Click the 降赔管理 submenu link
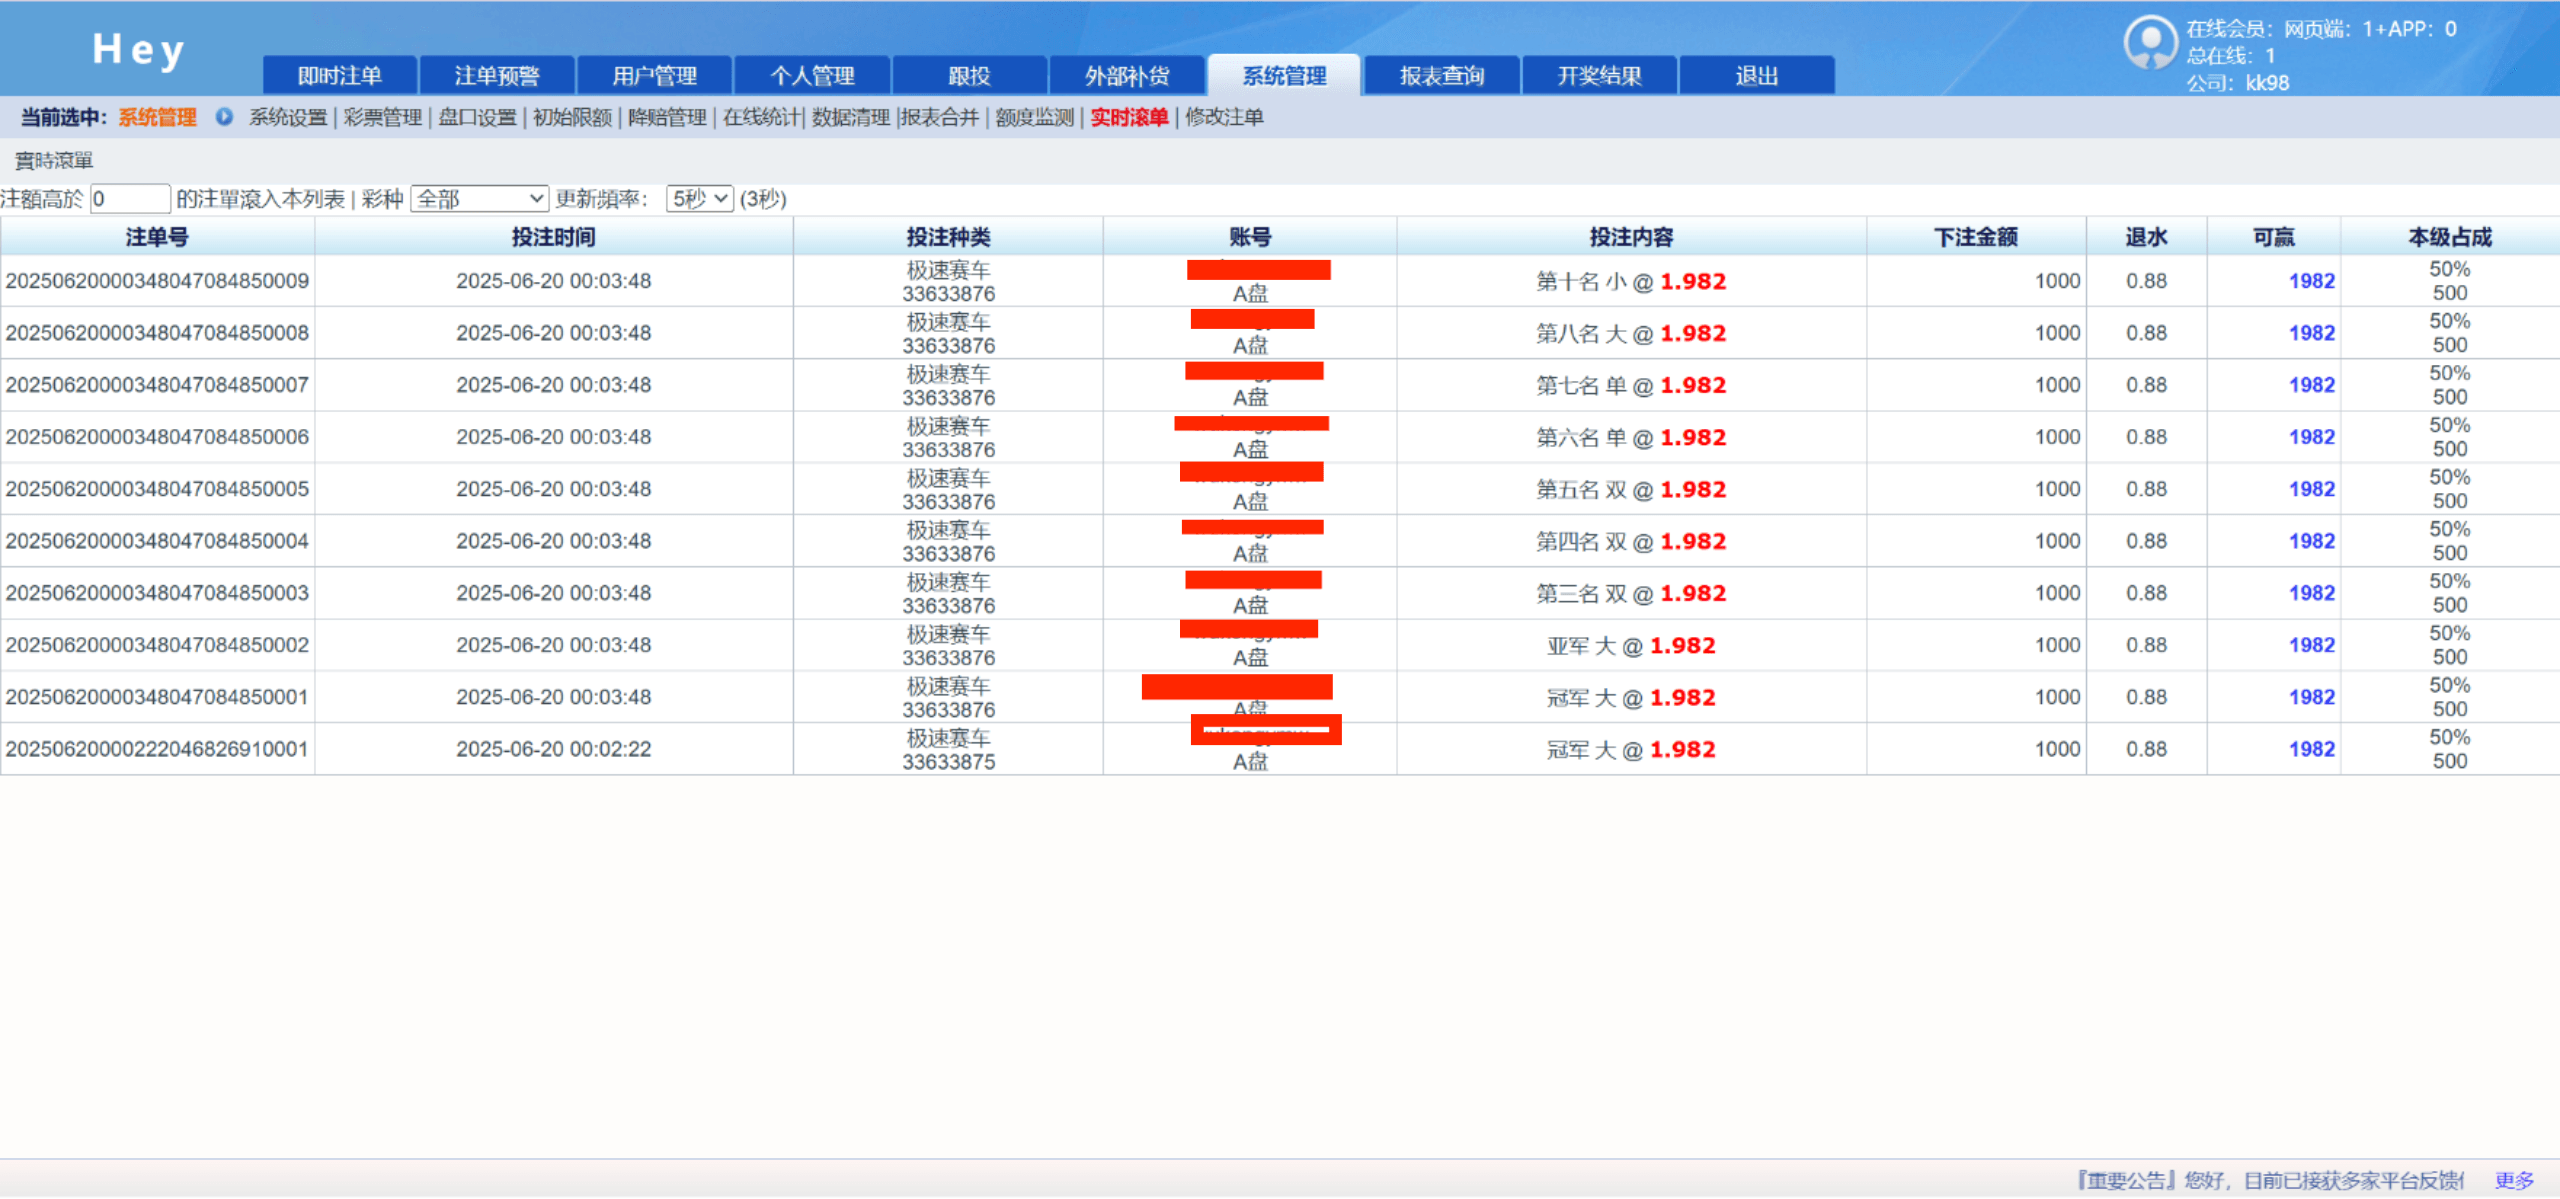2560x1199 pixels. (667, 118)
